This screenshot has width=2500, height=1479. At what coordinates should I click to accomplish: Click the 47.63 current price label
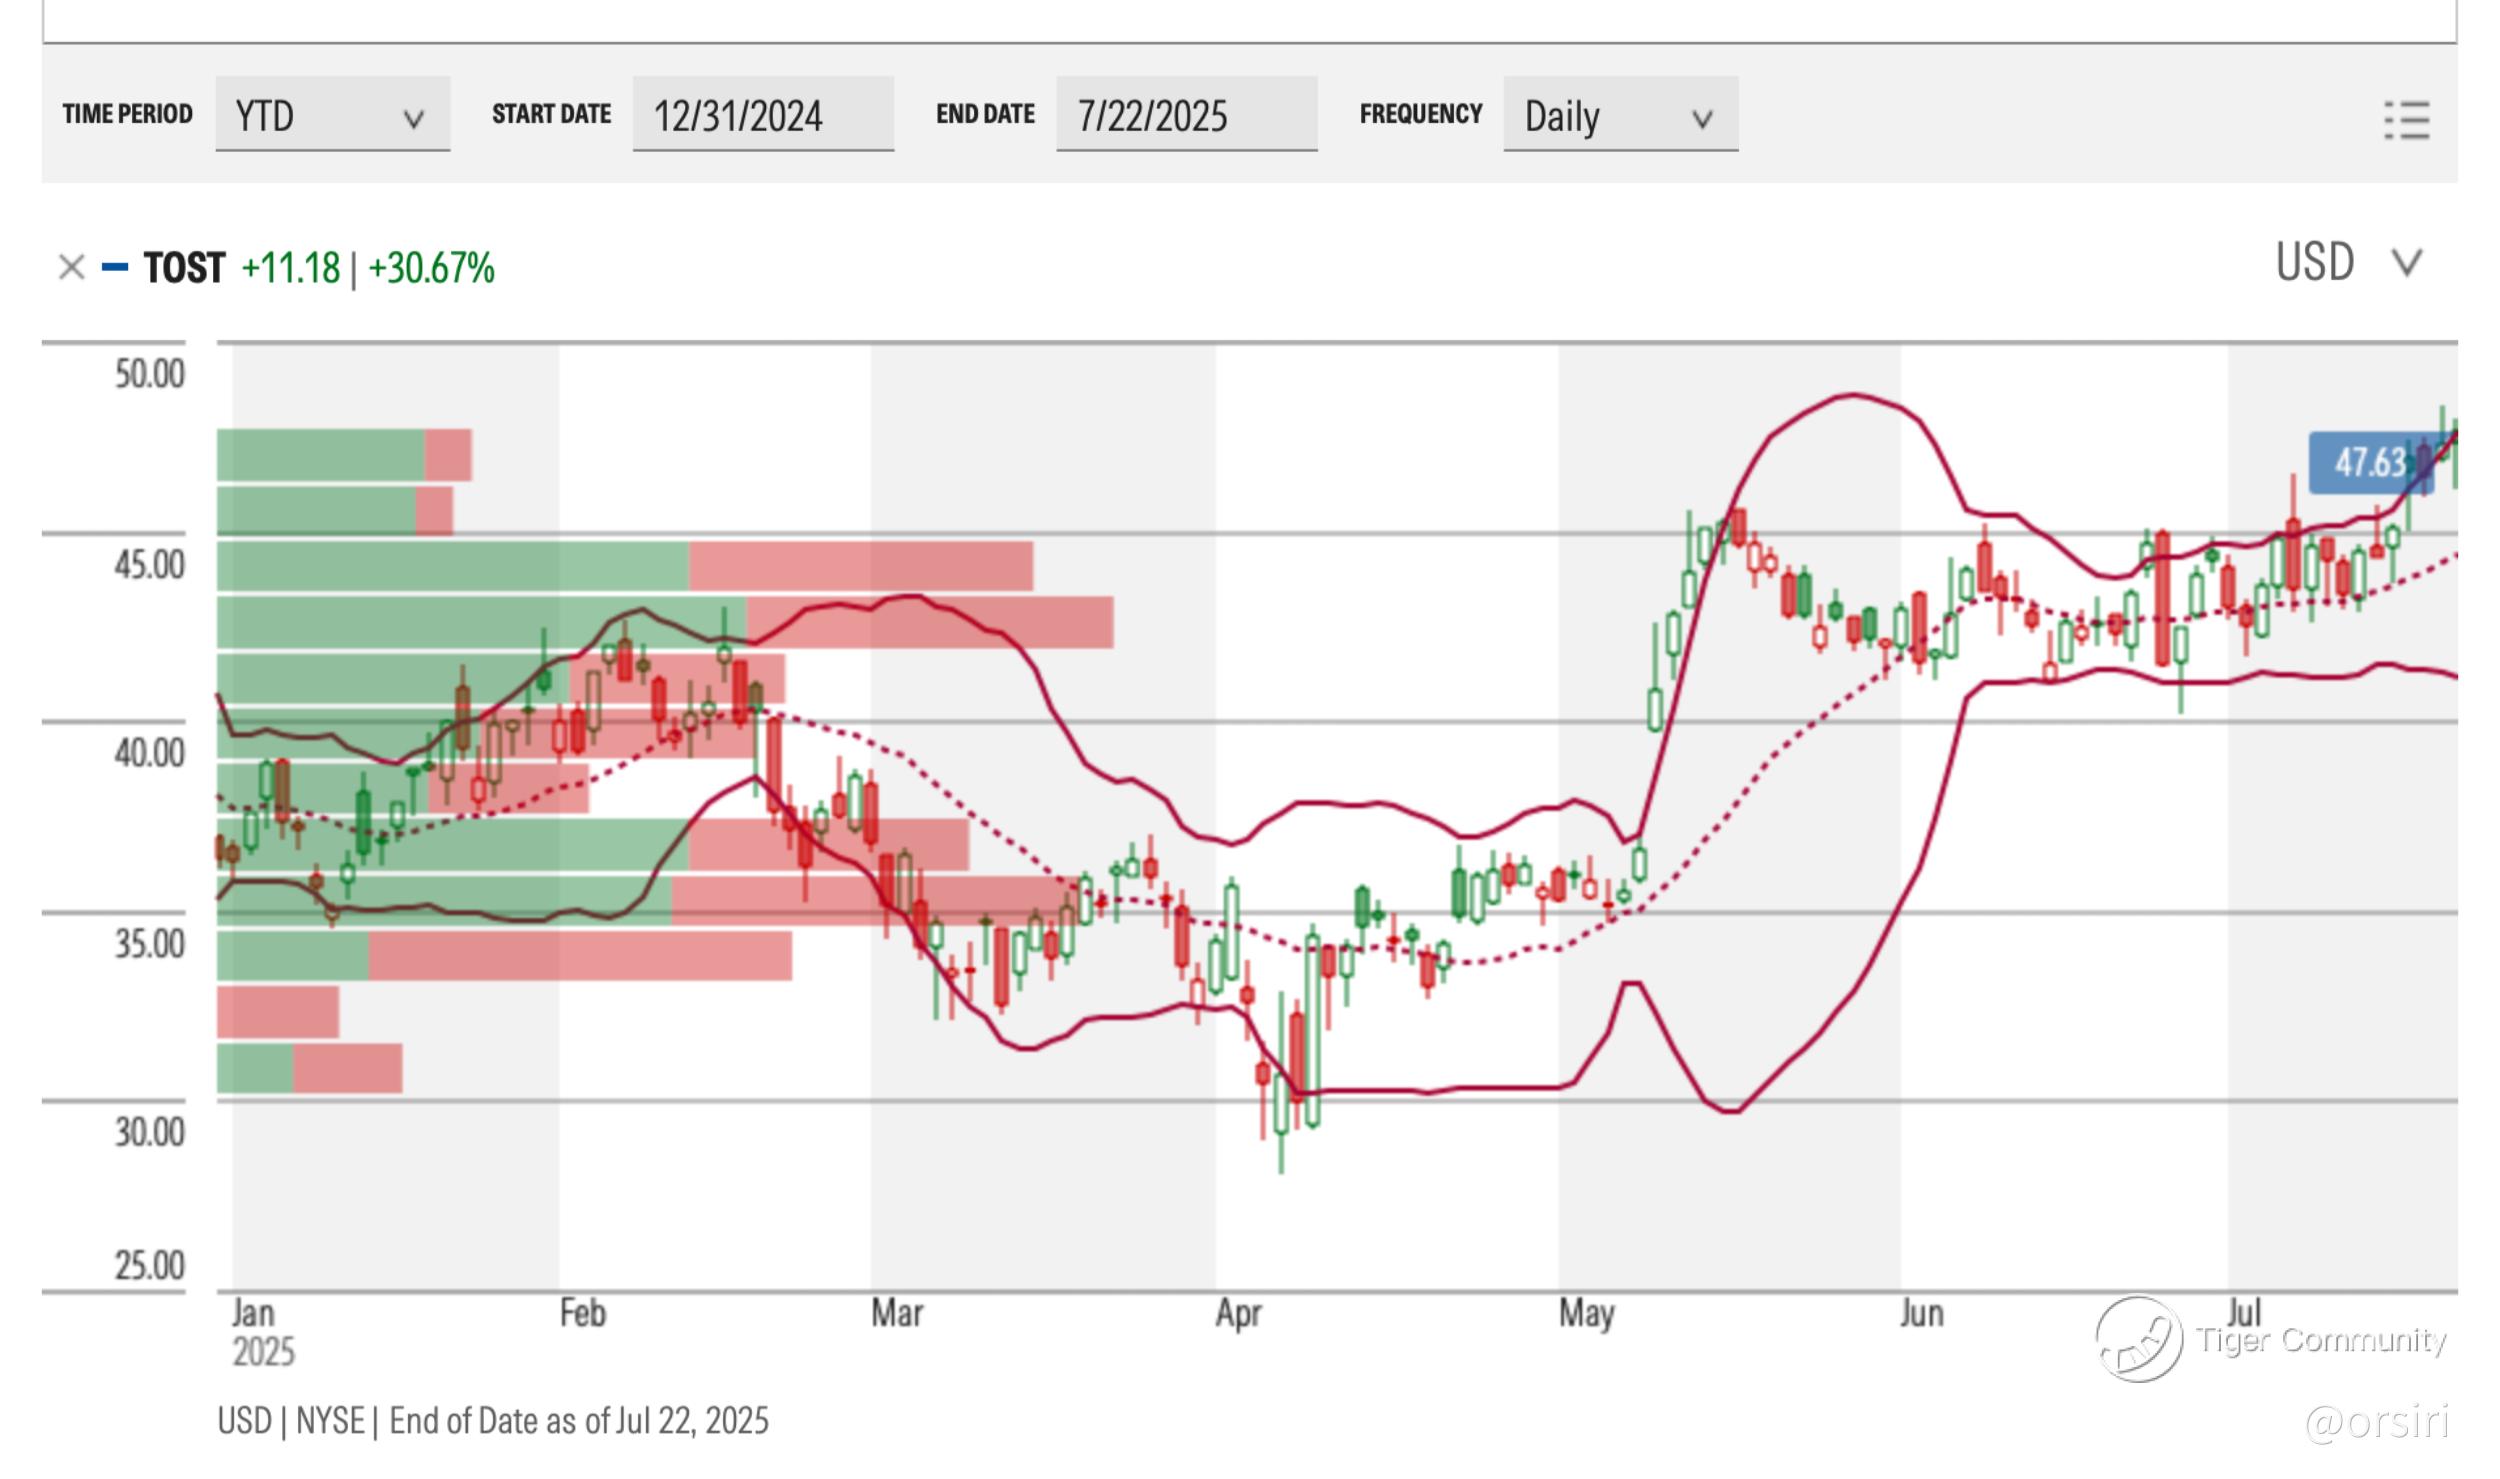[x=2368, y=463]
